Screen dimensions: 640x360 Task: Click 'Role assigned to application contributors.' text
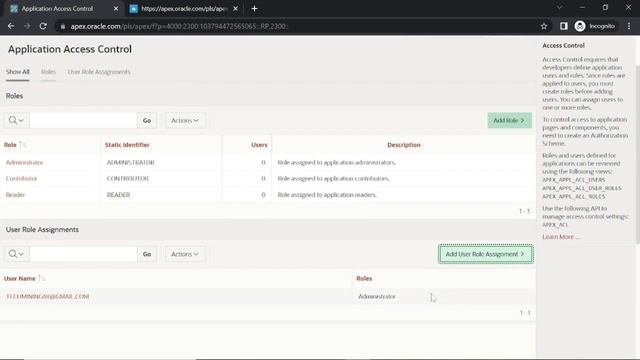click(x=334, y=178)
